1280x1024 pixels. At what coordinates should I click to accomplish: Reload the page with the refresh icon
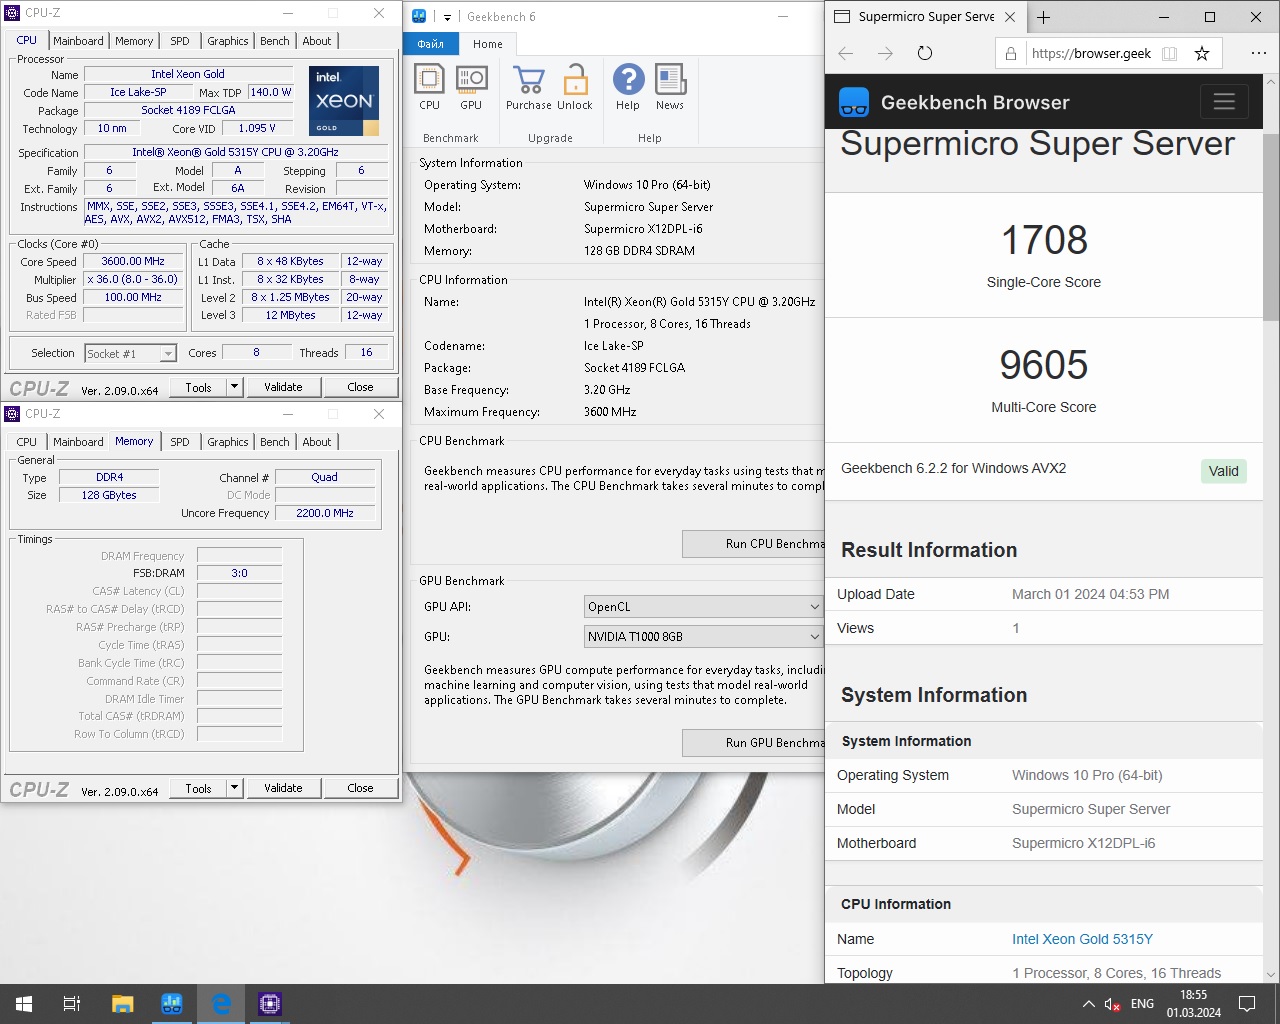click(924, 53)
